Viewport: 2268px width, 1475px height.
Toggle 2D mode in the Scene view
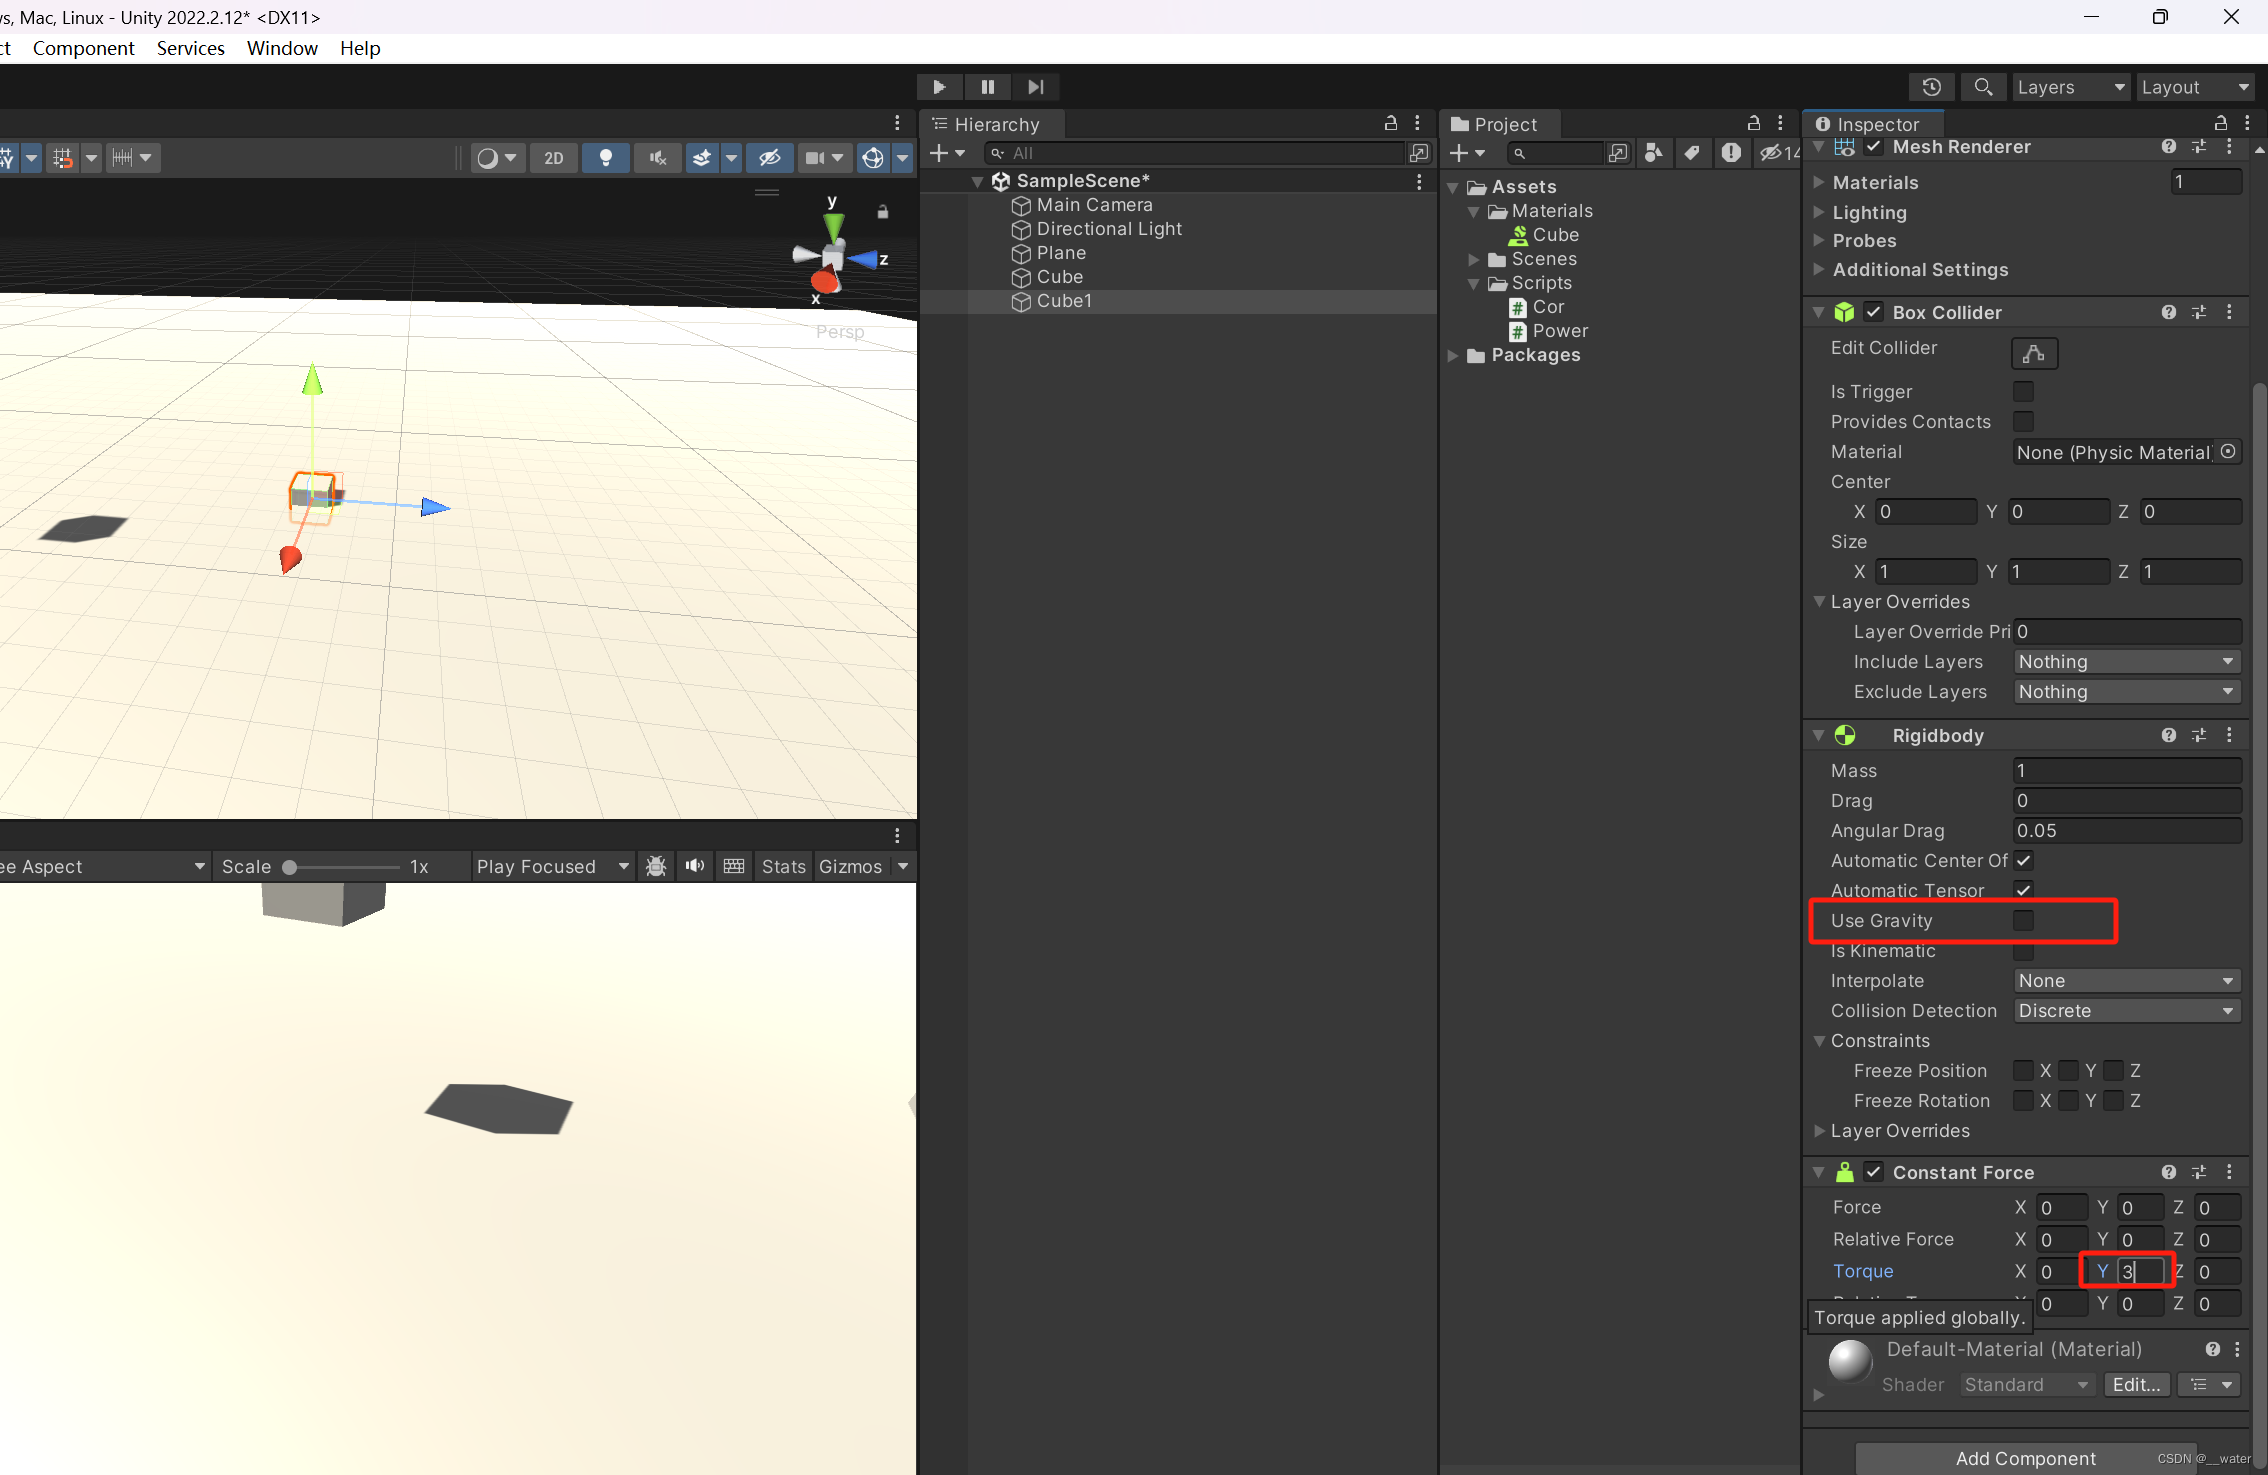(x=553, y=157)
